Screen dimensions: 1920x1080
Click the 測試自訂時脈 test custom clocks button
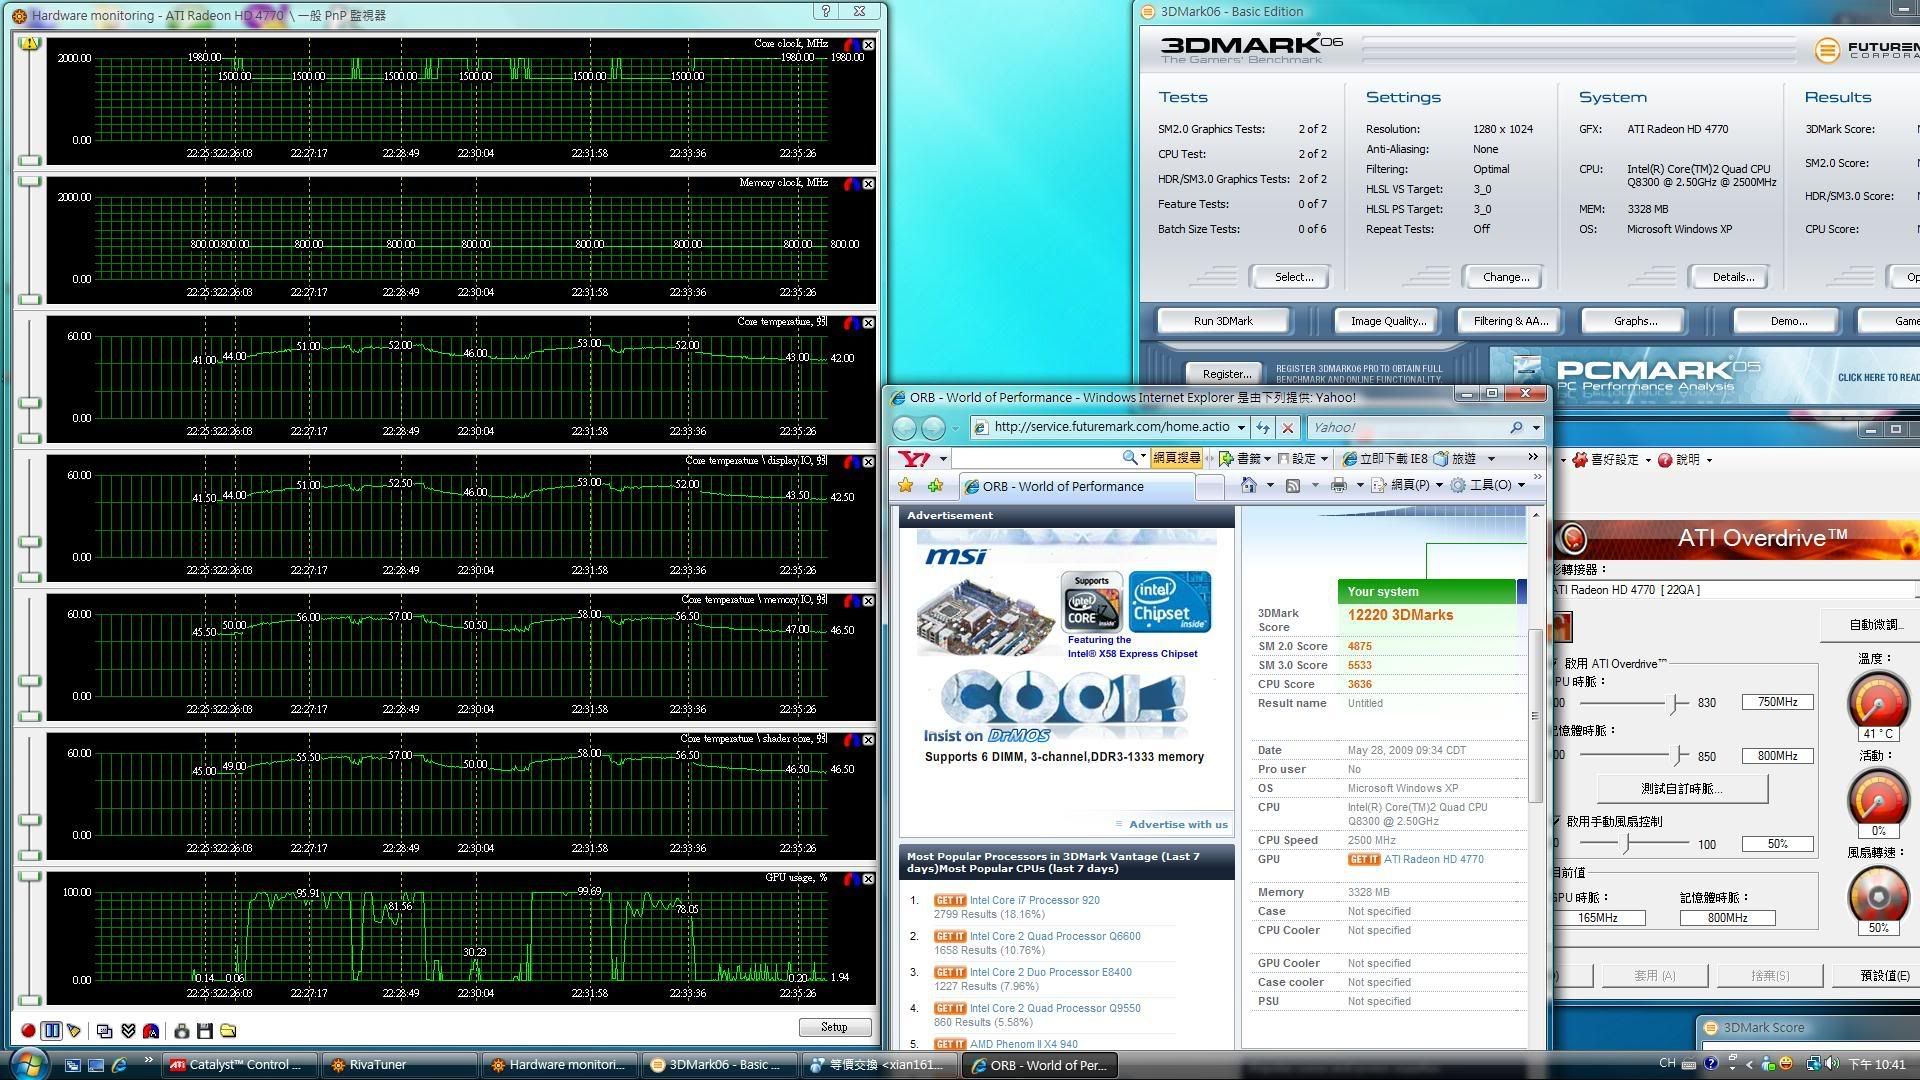(1681, 789)
